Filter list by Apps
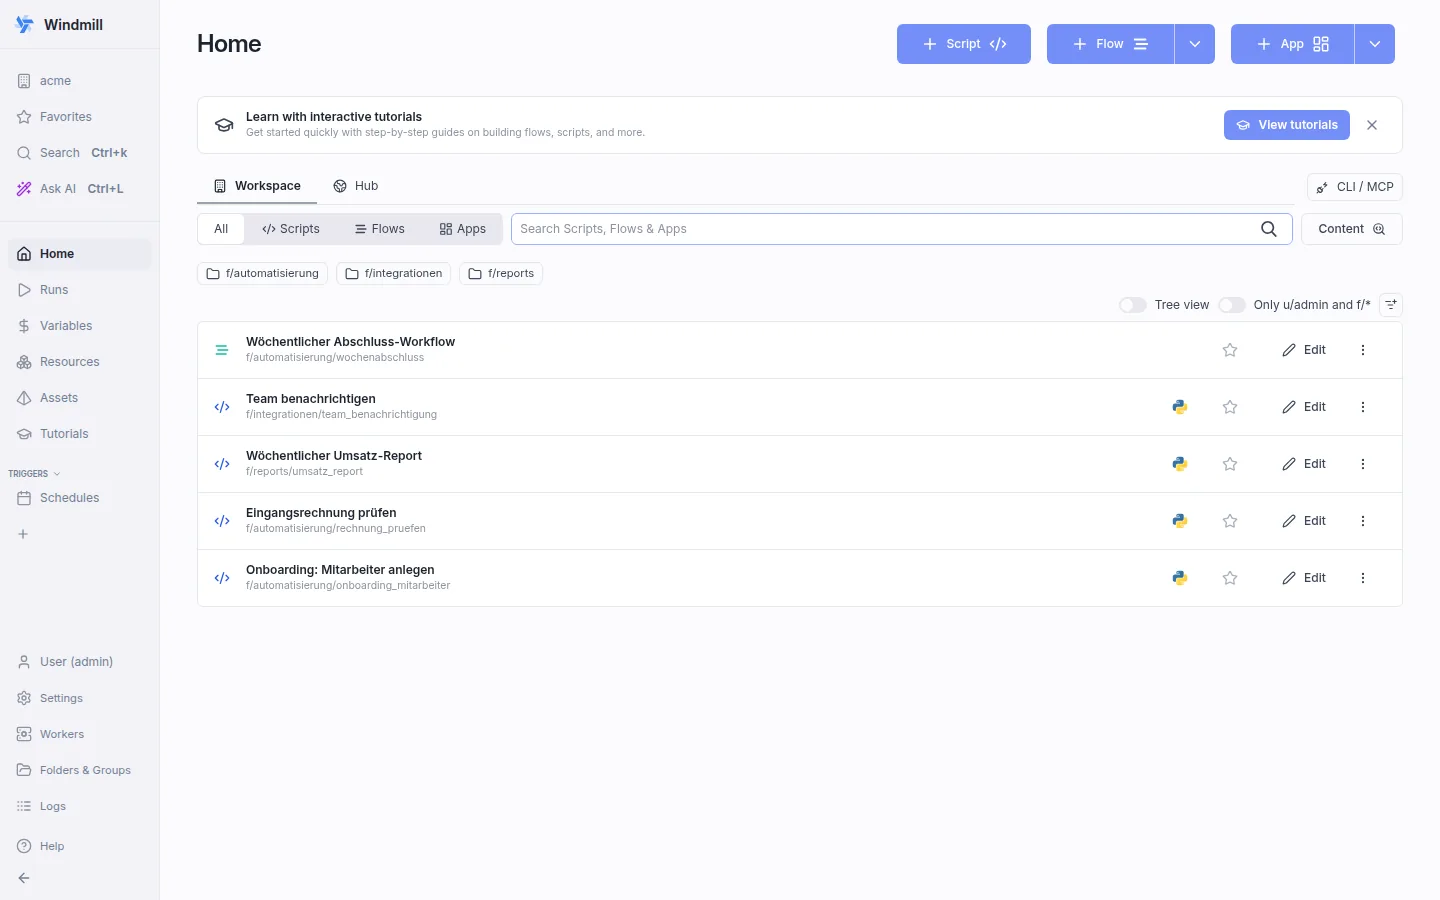This screenshot has height=900, width=1440. coord(462,229)
